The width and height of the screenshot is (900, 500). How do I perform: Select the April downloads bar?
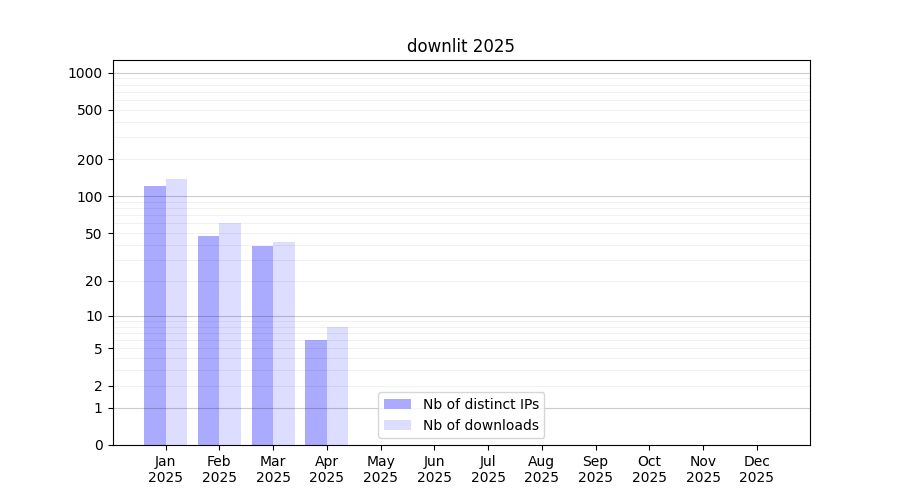pyautogui.click(x=338, y=386)
